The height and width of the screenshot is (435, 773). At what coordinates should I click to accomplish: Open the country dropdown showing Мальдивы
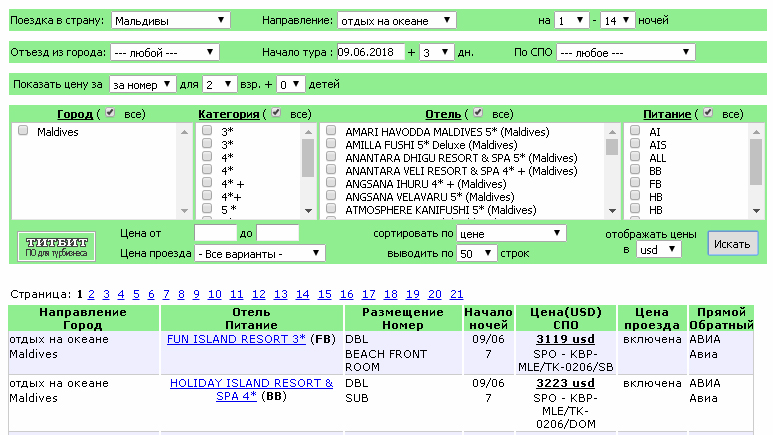tap(169, 20)
